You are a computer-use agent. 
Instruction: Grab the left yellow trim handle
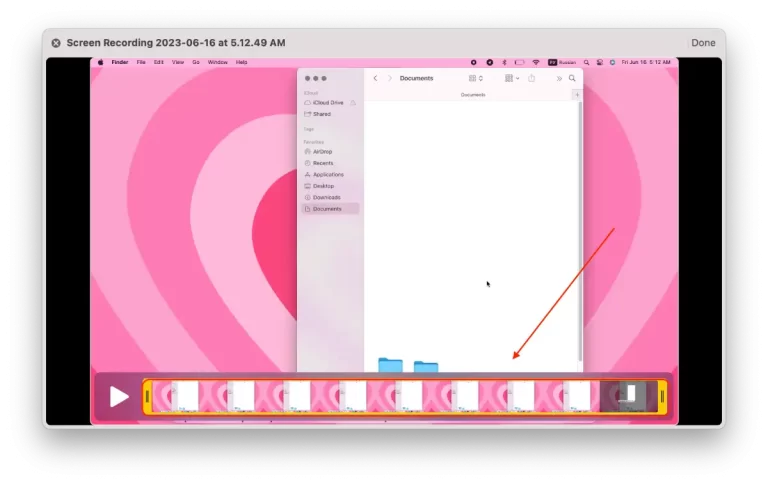147,397
